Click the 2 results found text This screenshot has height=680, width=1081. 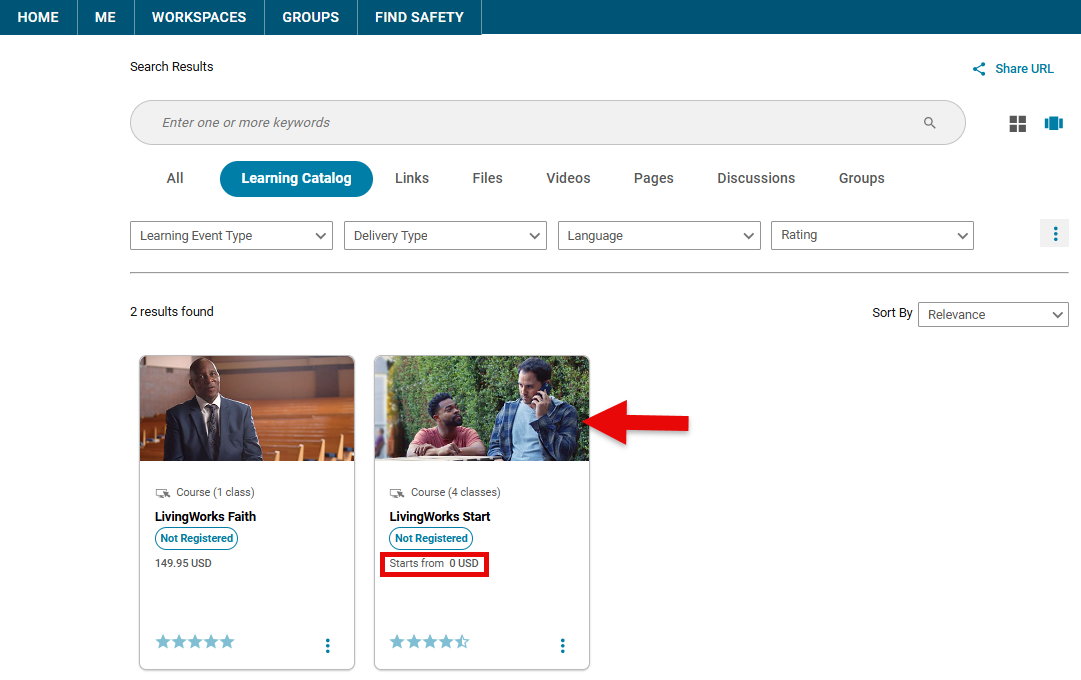172,312
